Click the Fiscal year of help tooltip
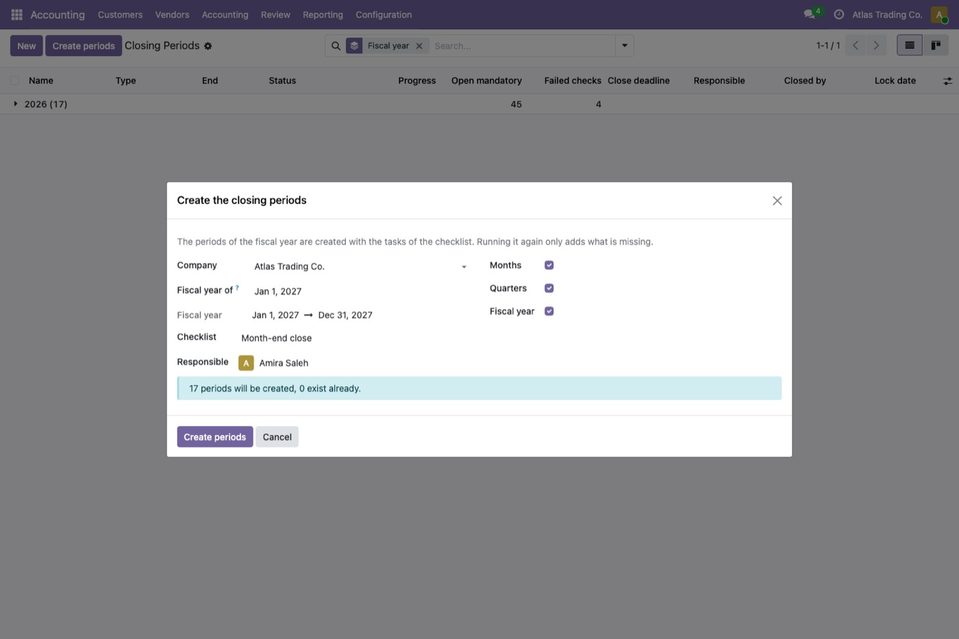Screen dimensions: 959x639 coord(237,287)
